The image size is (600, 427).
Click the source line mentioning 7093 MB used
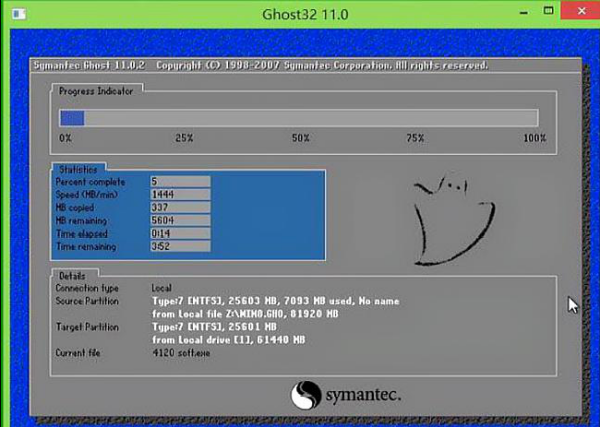[x=276, y=301]
